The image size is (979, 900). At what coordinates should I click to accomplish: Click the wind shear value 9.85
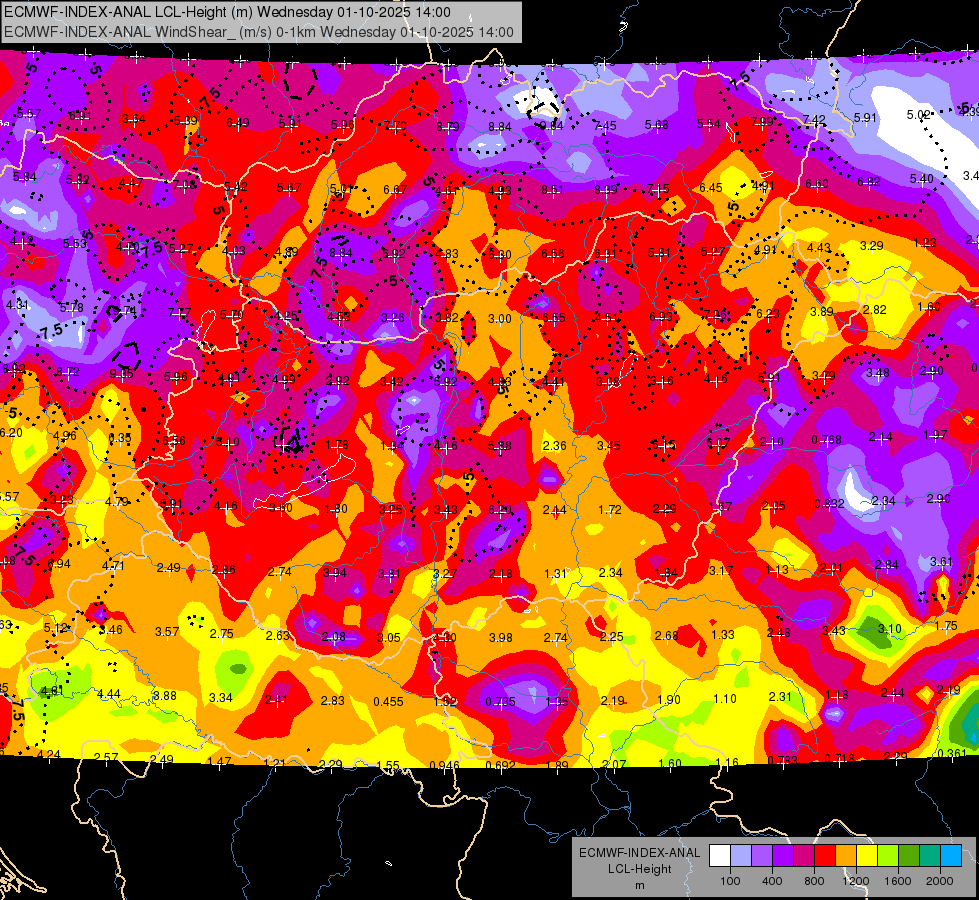point(122,373)
